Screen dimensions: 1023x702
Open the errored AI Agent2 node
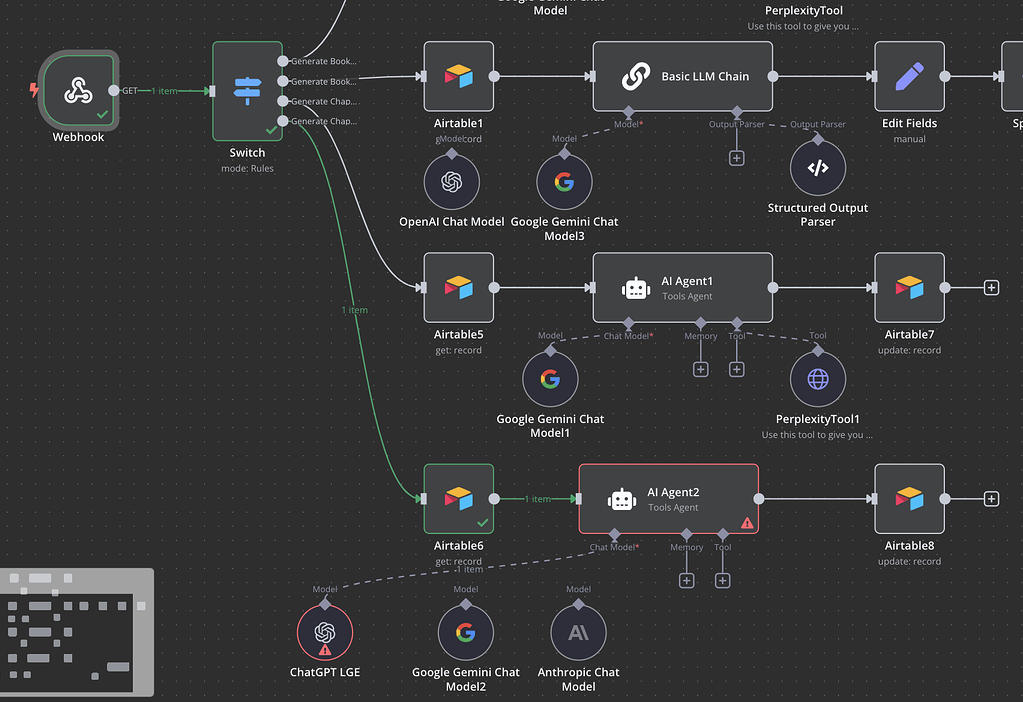668,498
